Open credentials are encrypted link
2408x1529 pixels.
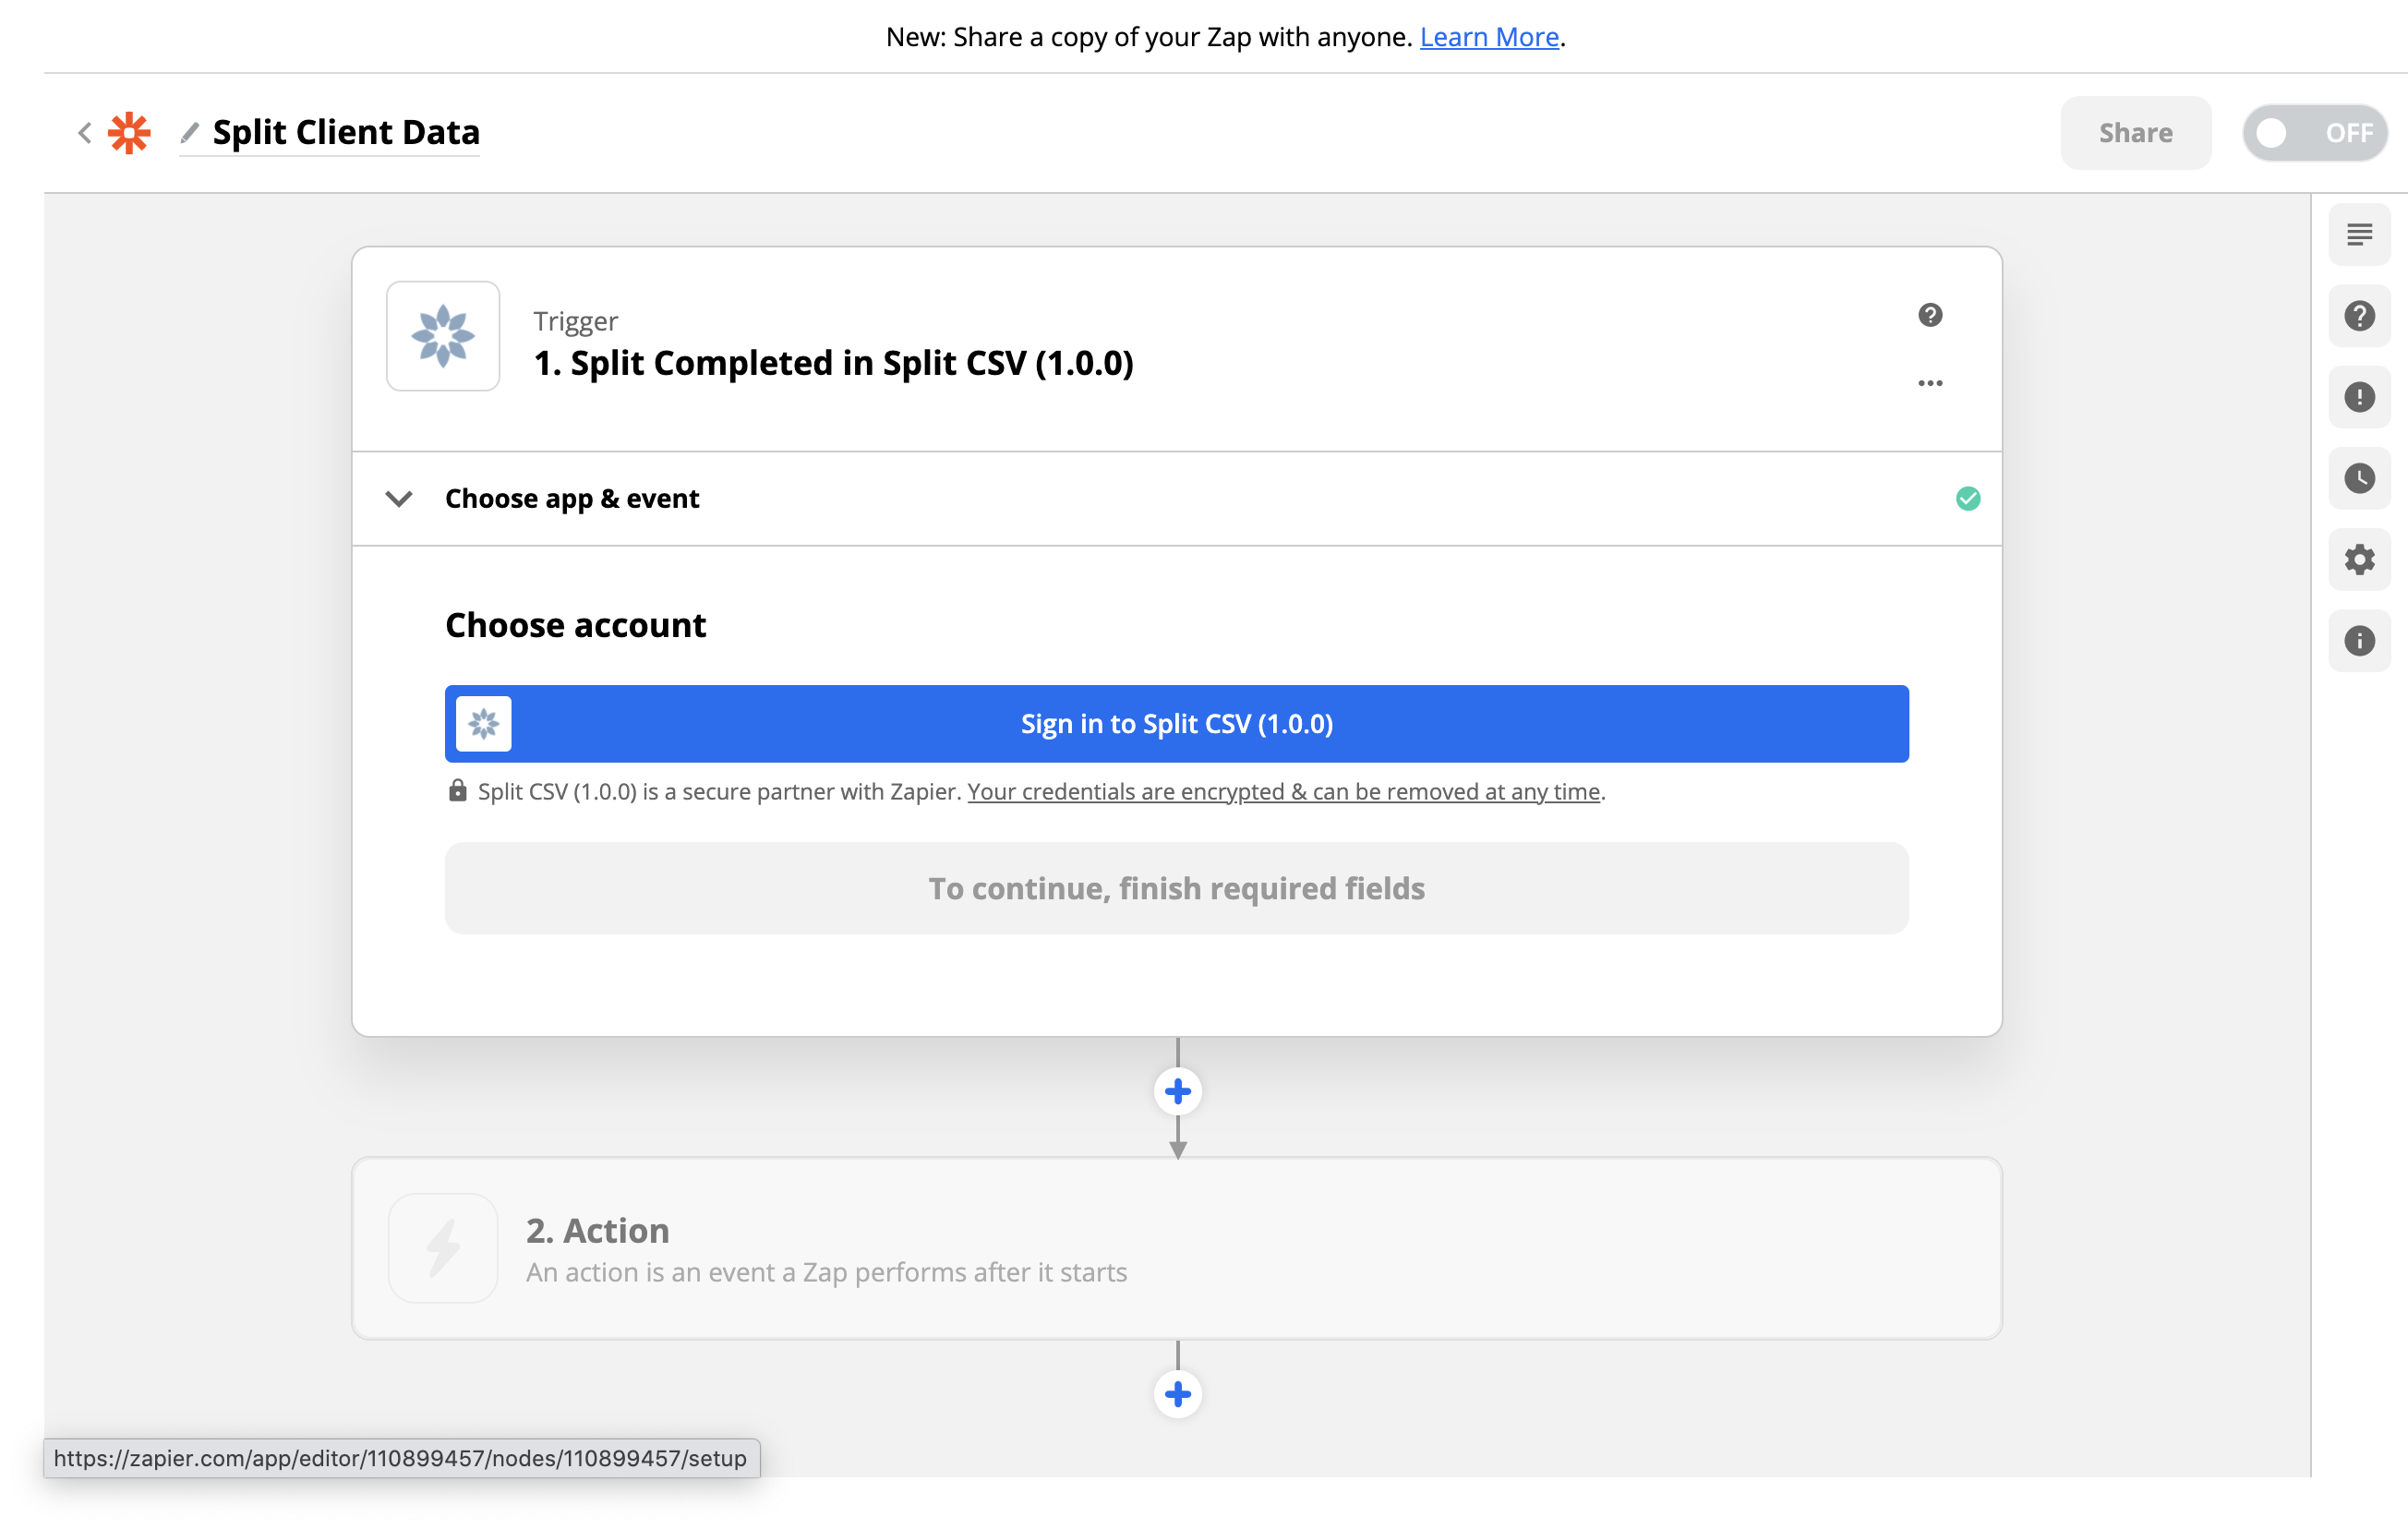(x=1283, y=791)
